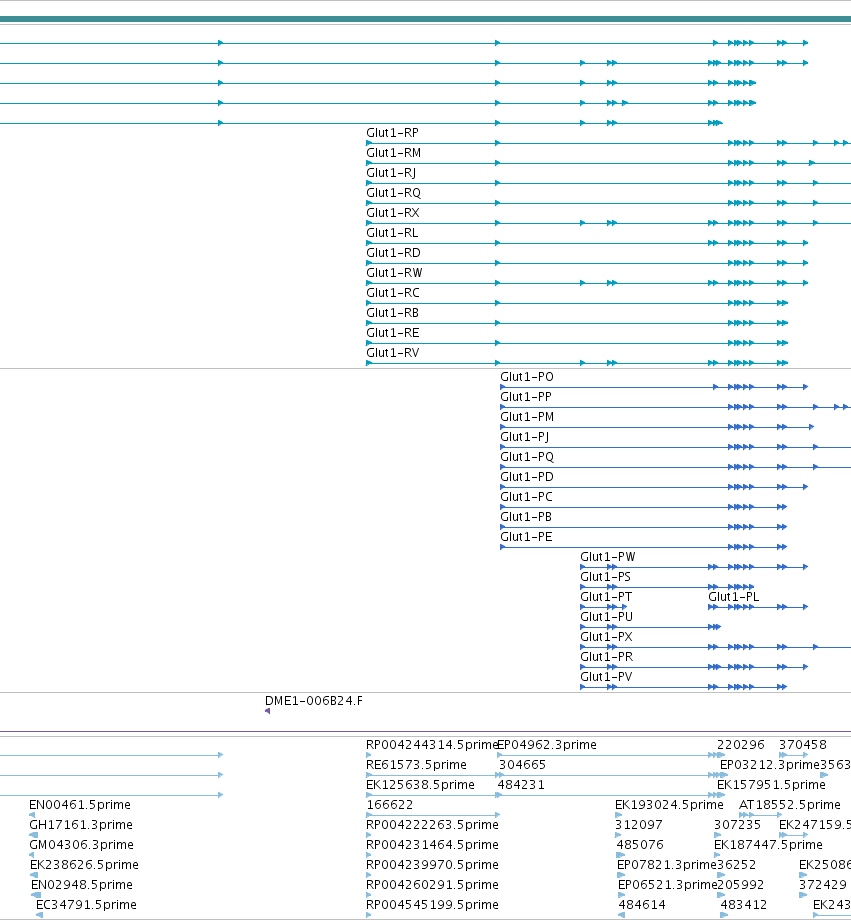Image resolution: width=851 pixels, height=920 pixels.
Task: Choose the EN02948.5prime EST label
Action: [x=82, y=884]
